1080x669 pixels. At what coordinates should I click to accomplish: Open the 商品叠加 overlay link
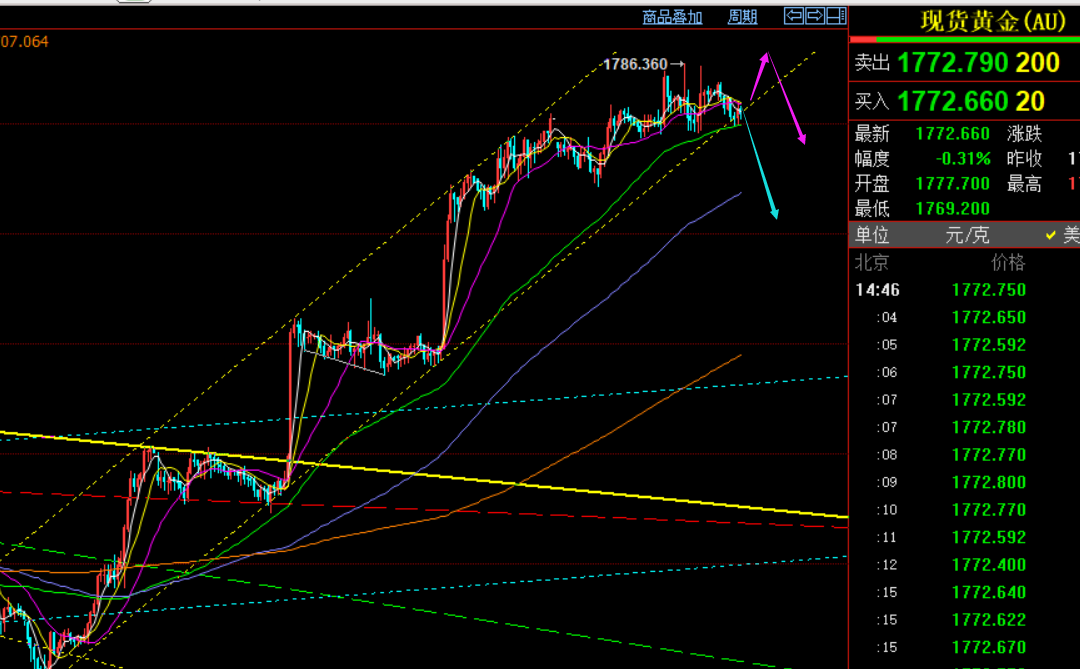coord(672,17)
